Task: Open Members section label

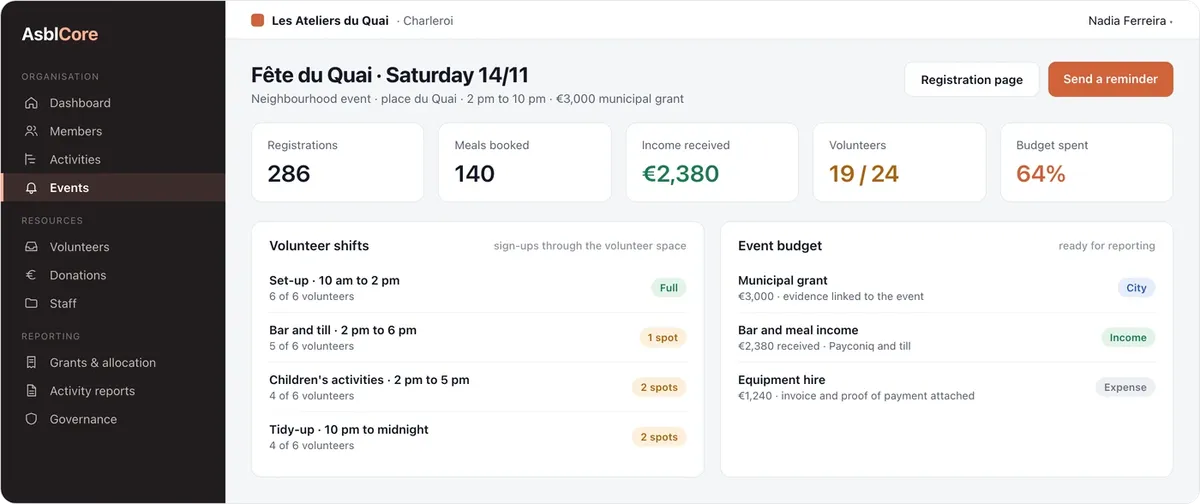Action: point(76,131)
